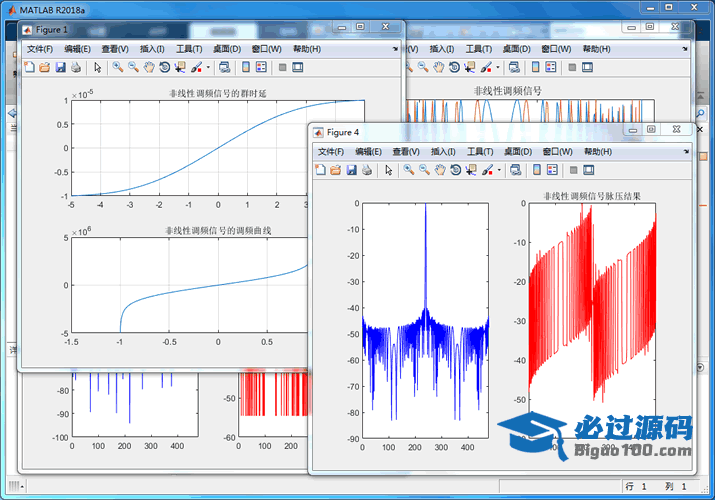Open 桌面(D) menu in background figure
The image size is (715, 500).
[517, 49]
